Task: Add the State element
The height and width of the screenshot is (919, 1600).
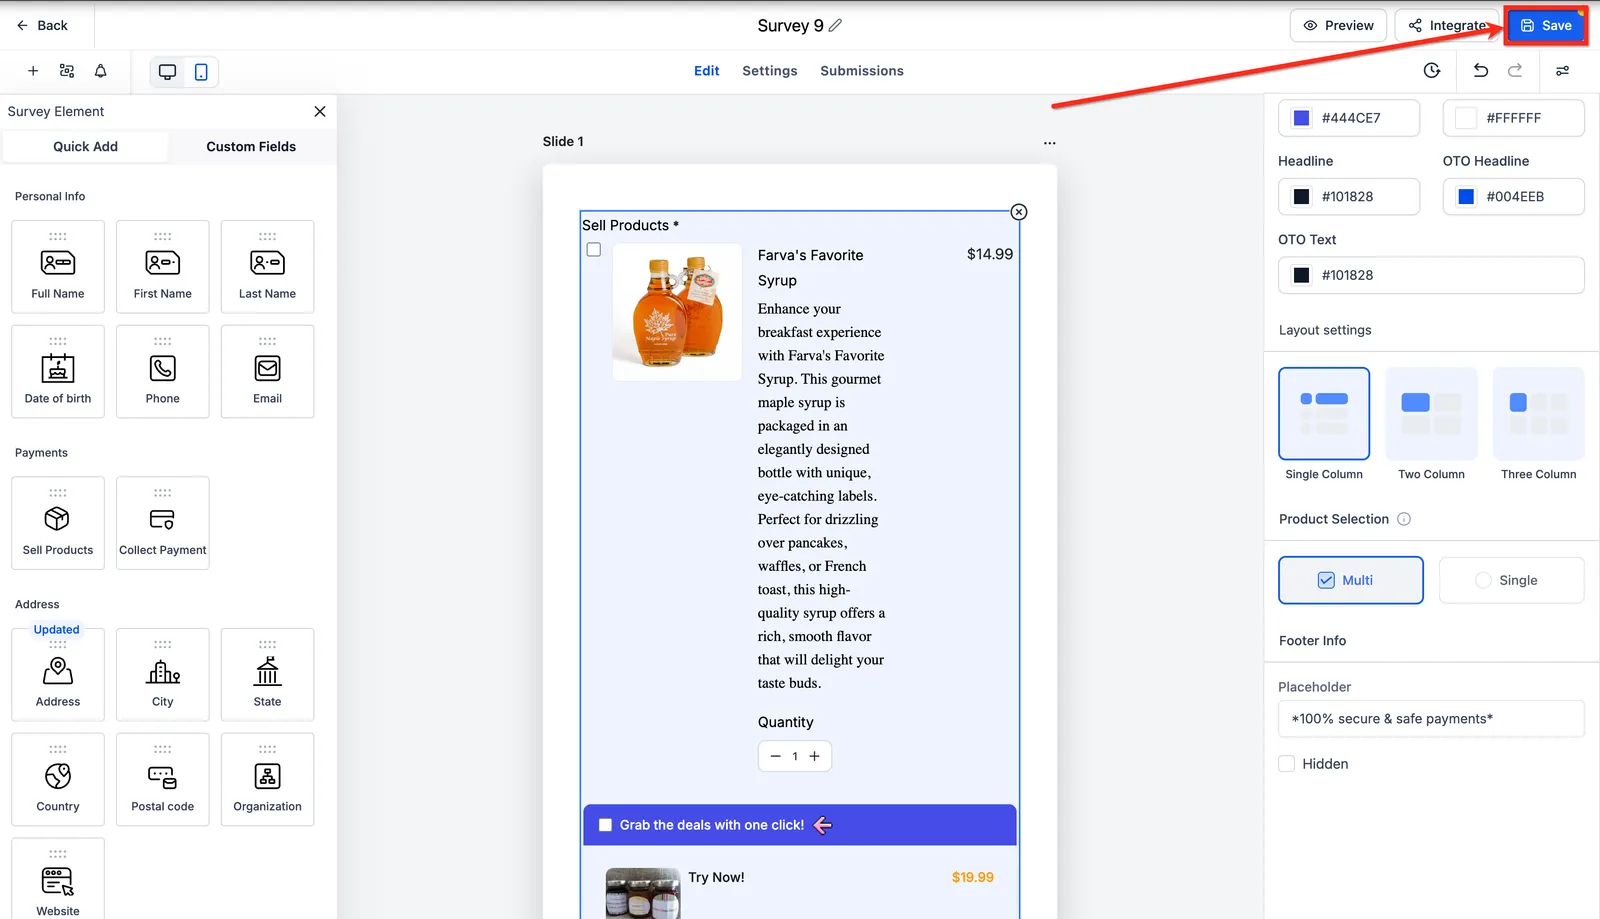Action: [267, 675]
